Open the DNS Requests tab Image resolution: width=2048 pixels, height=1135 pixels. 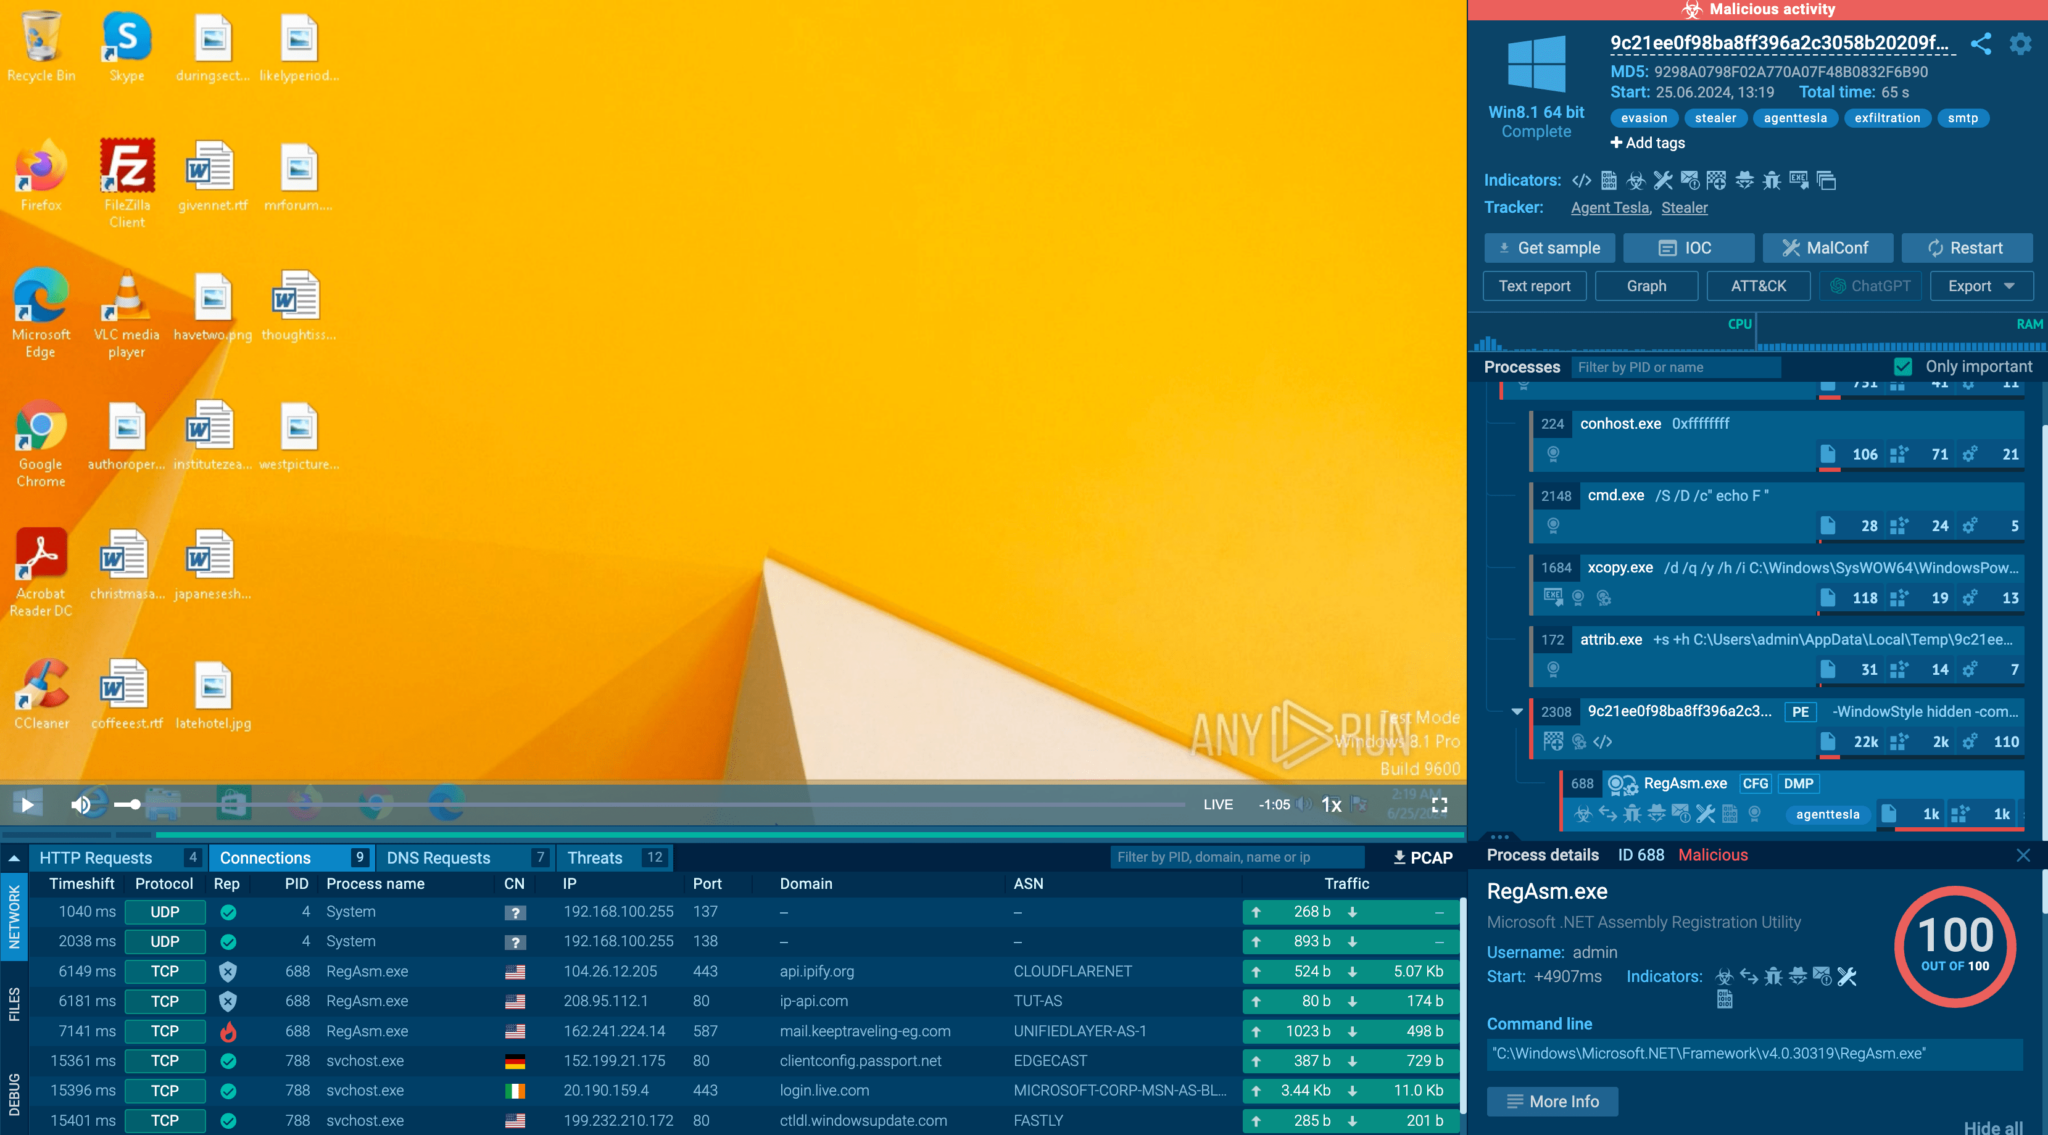click(438, 858)
